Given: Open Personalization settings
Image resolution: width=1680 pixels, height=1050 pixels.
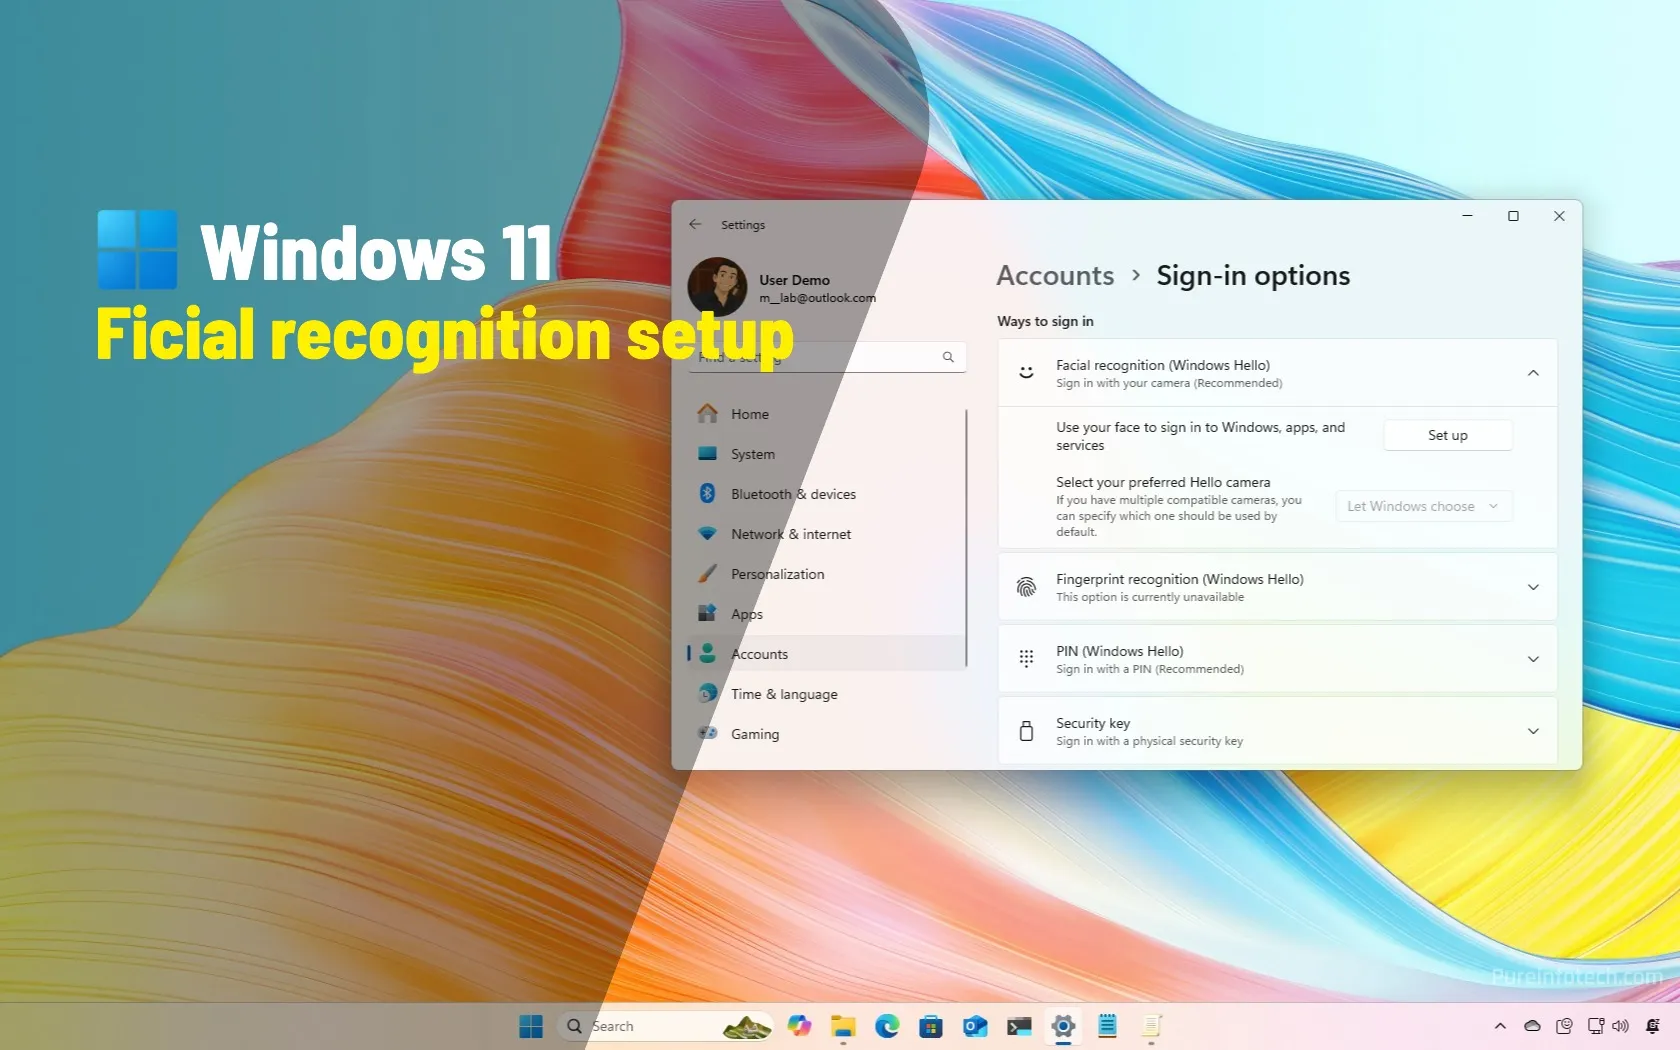Looking at the screenshot, I should click(x=778, y=573).
